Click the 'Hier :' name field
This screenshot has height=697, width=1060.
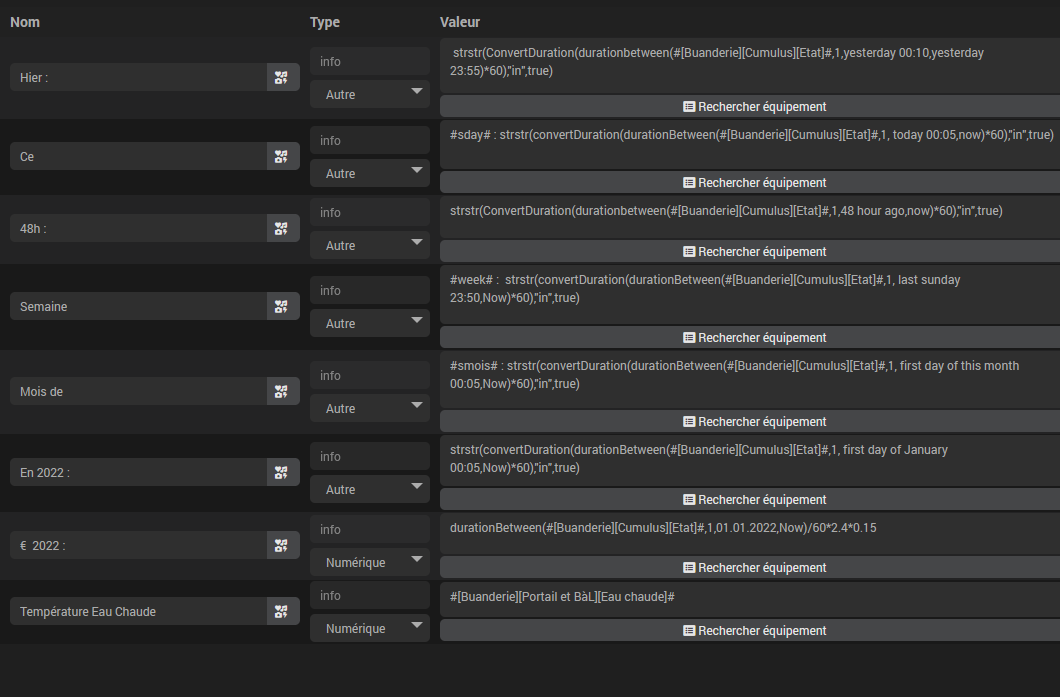(139, 78)
